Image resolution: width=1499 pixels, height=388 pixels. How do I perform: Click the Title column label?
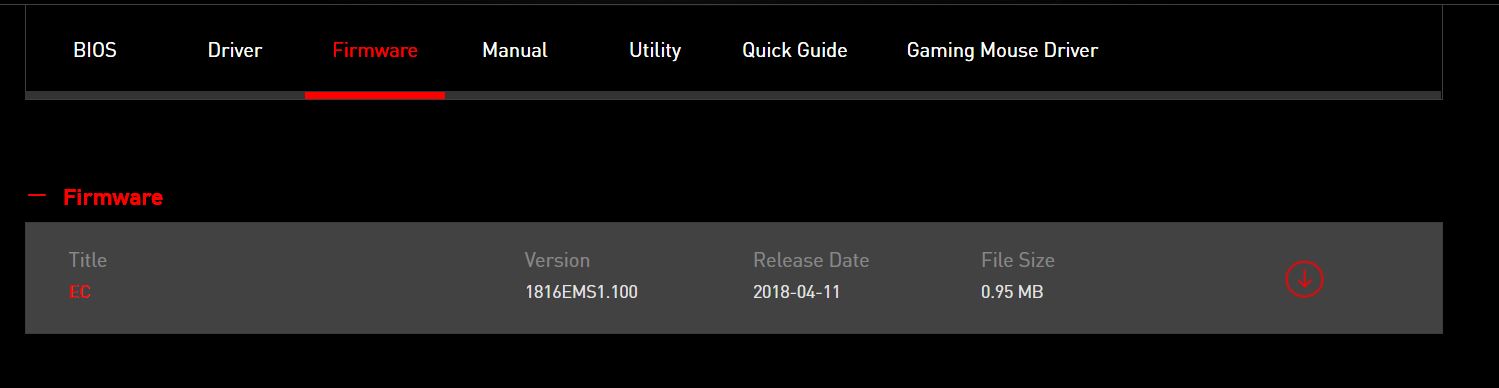(x=88, y=260)
